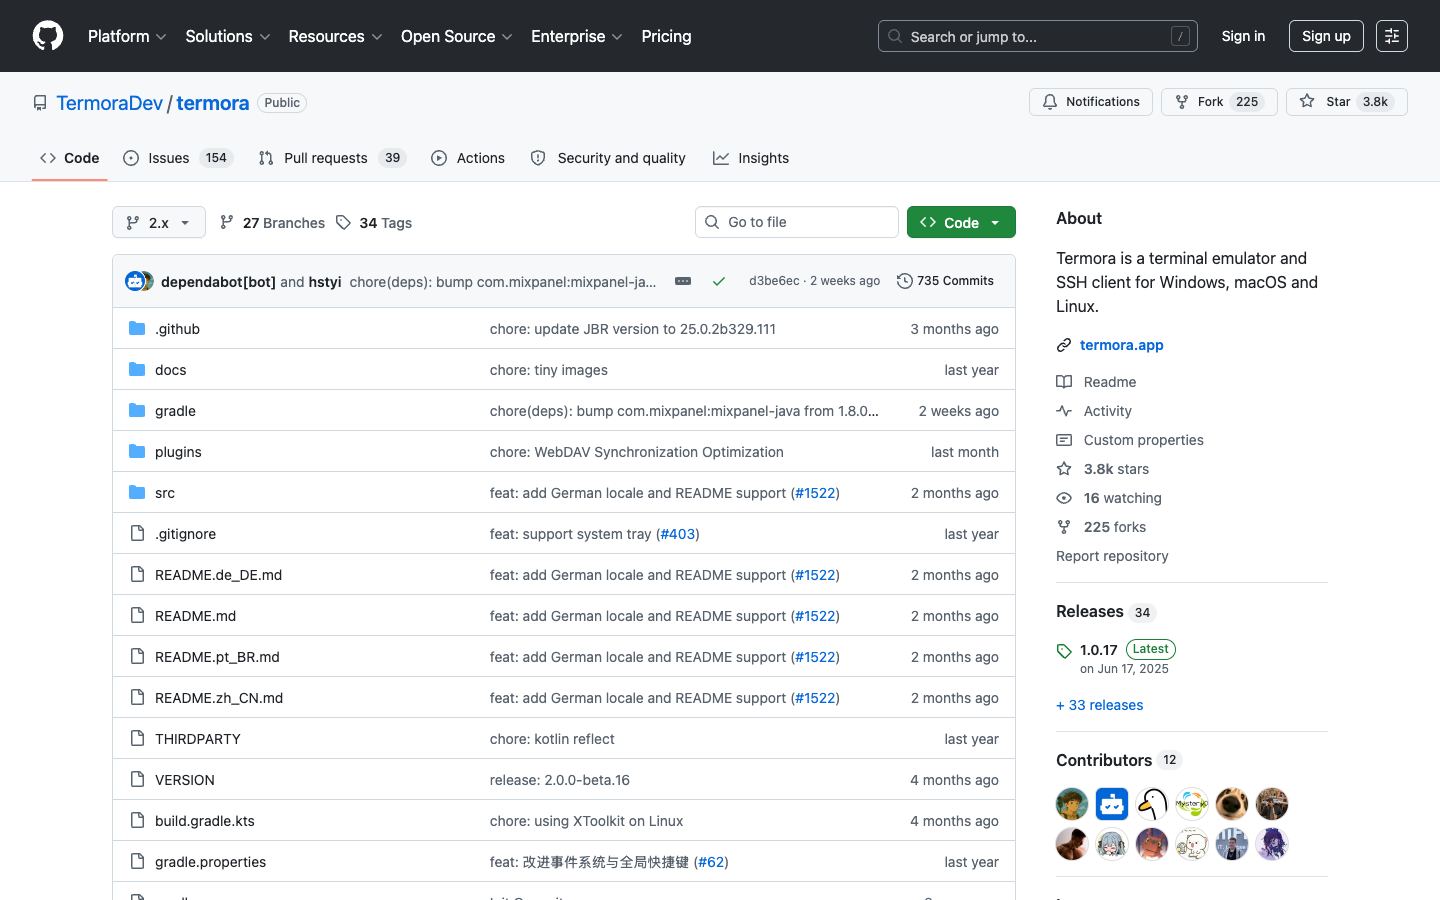This screenshot has width=1440, height=900.
Task: Open pull request #403 link
Action: (x=678, y=534)
